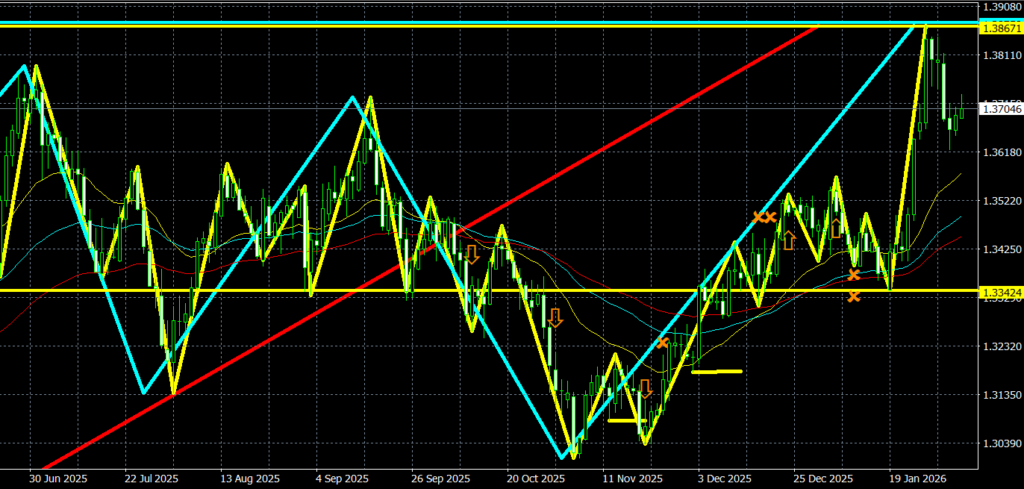Select the 19 Jan 2026 date label
The width and height of the screenshot is (1024, 489).
click(x=916, y=478)
